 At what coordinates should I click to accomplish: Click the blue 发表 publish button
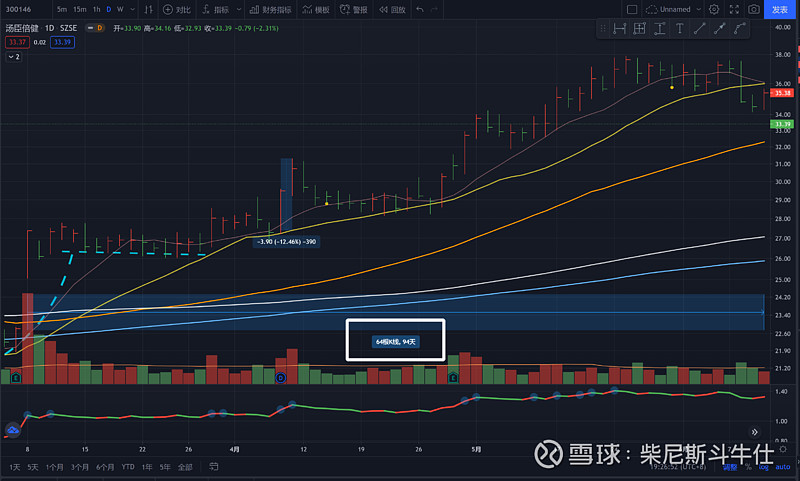(x=780, y=10)
